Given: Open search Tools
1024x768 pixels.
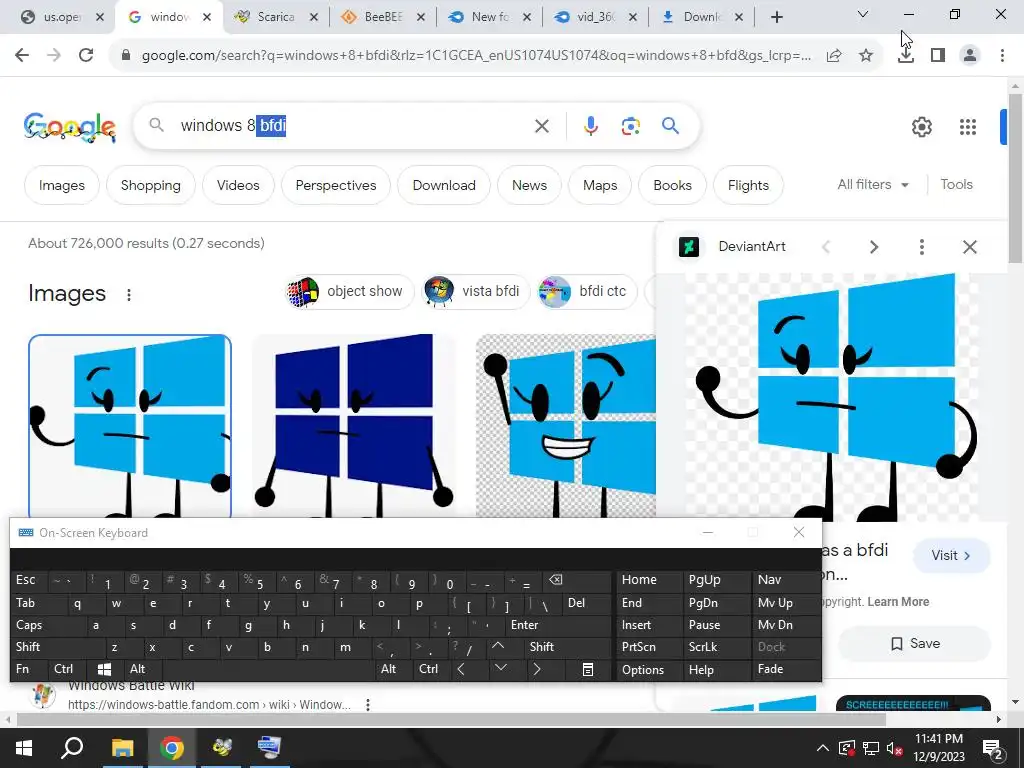Looking at the screenshot, I should (956, 185).
